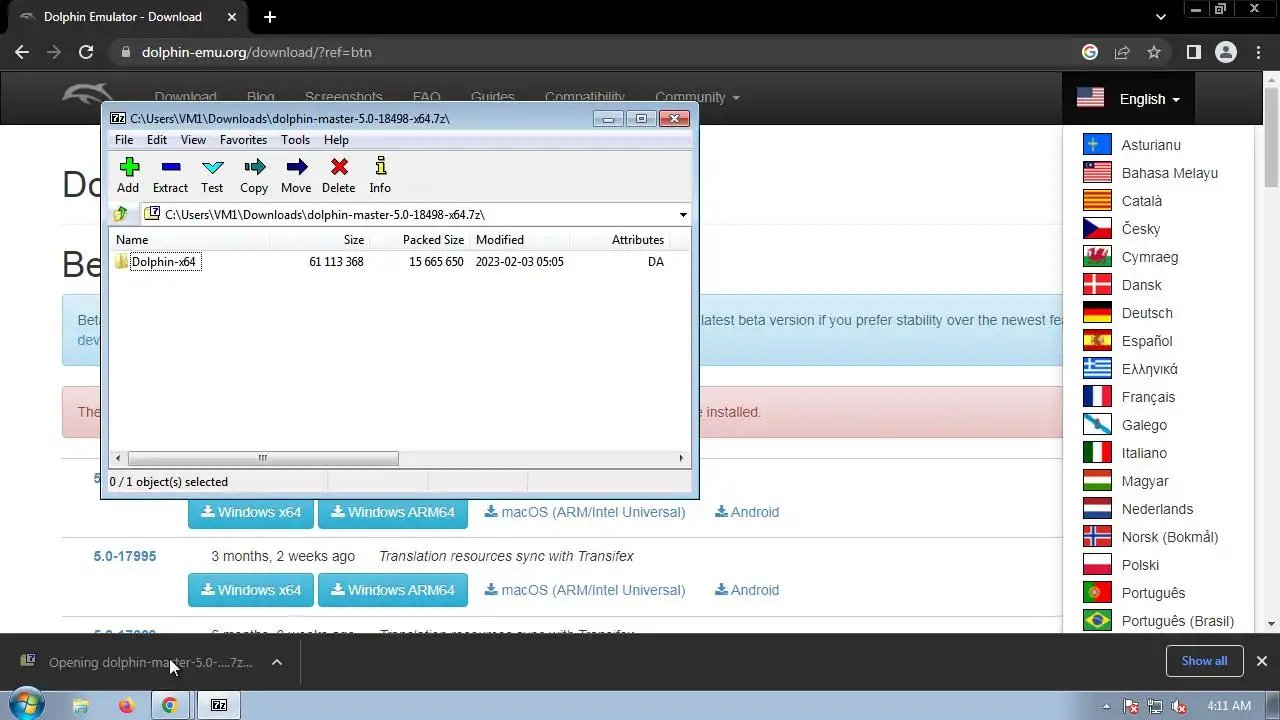Click the browser address bar URL
This screenshot has width=1280, height=720.
coord(256,52)
